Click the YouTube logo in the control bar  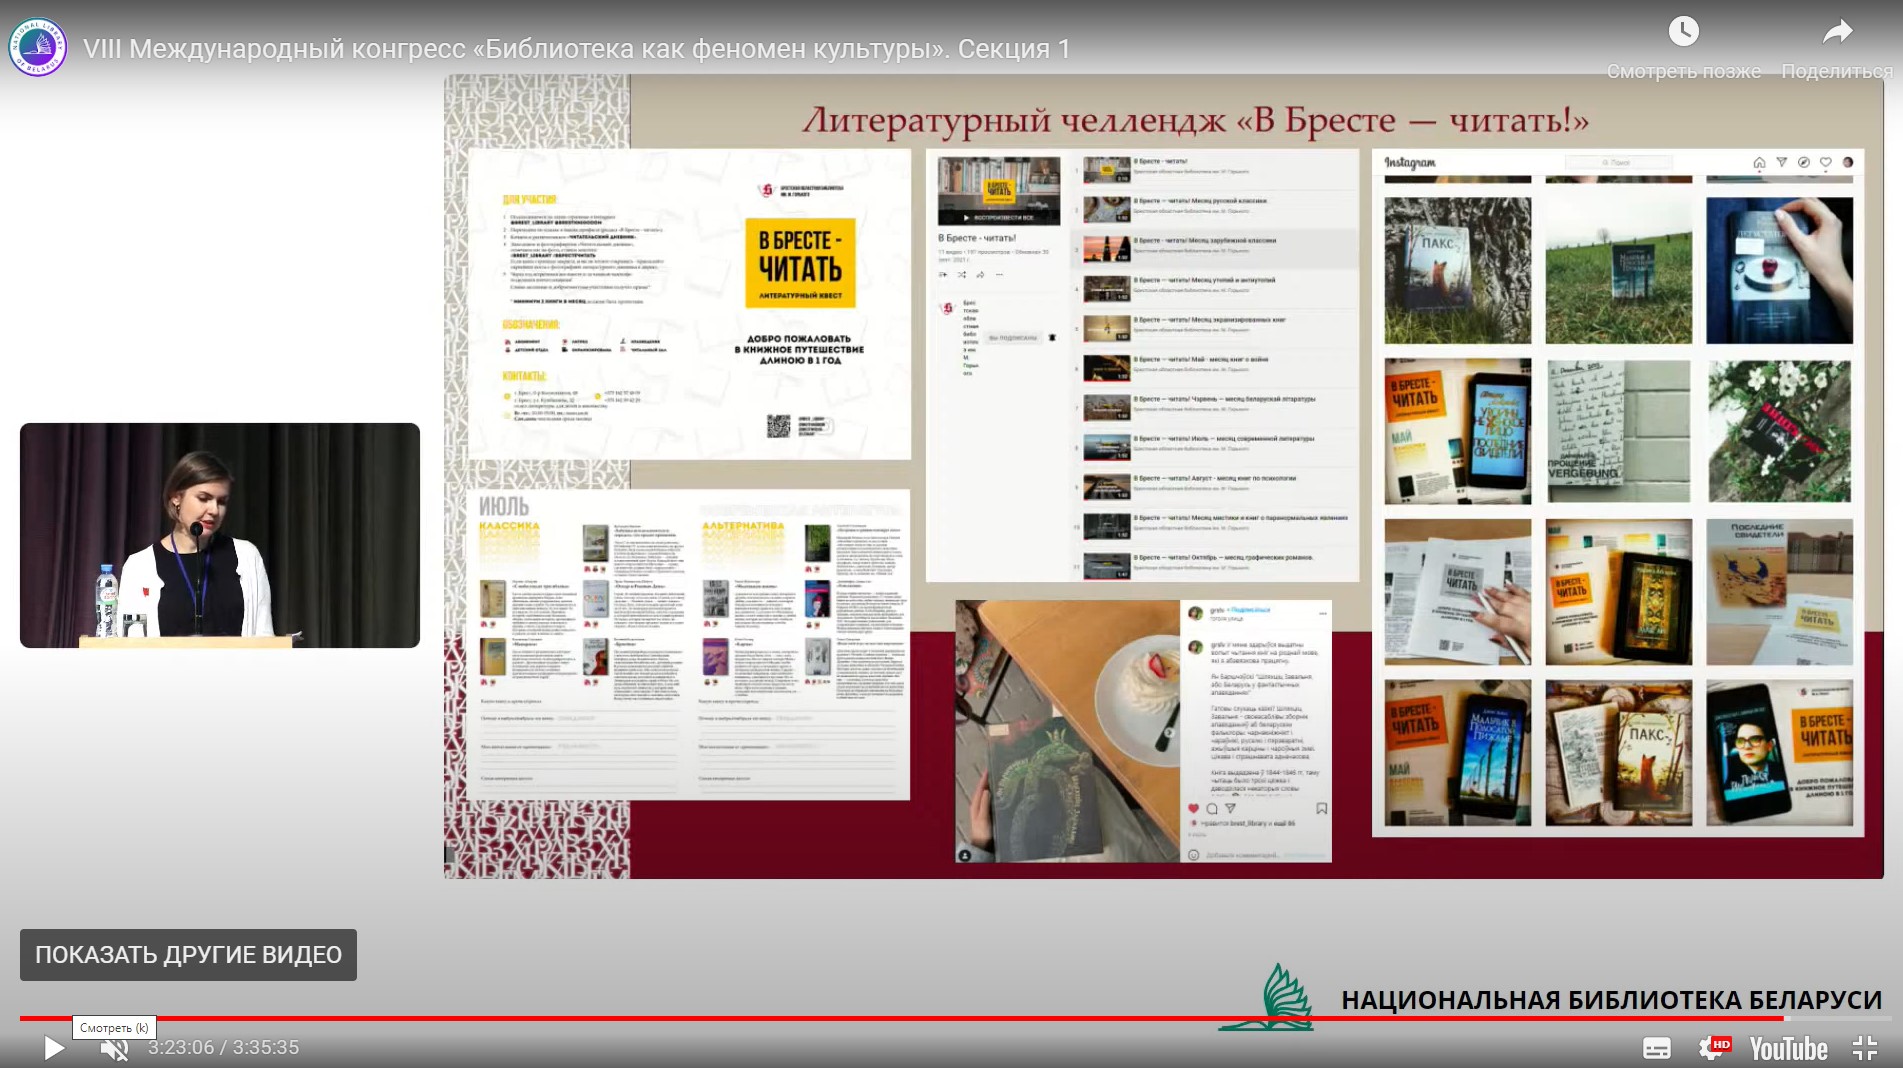(1788, 1048)
